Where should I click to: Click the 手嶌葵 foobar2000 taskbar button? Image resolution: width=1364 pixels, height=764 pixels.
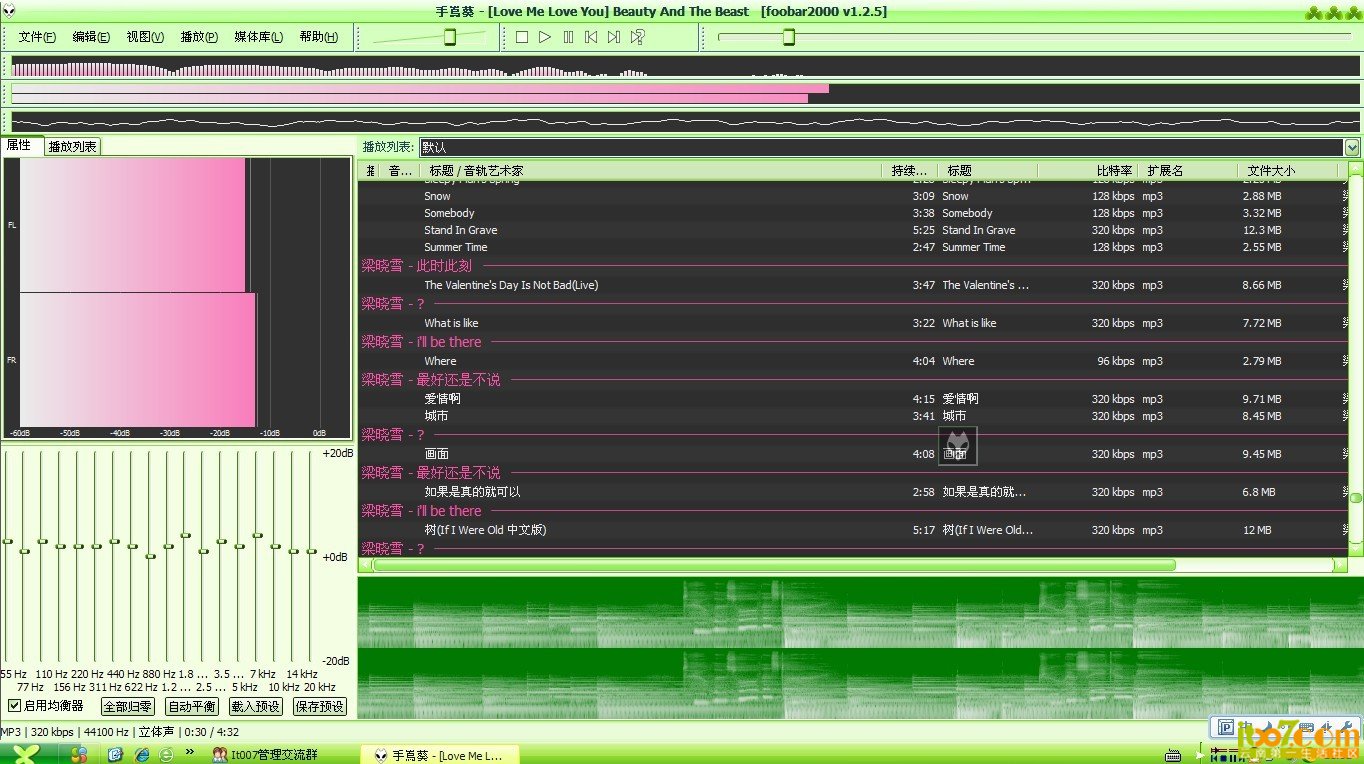point(439,755)
